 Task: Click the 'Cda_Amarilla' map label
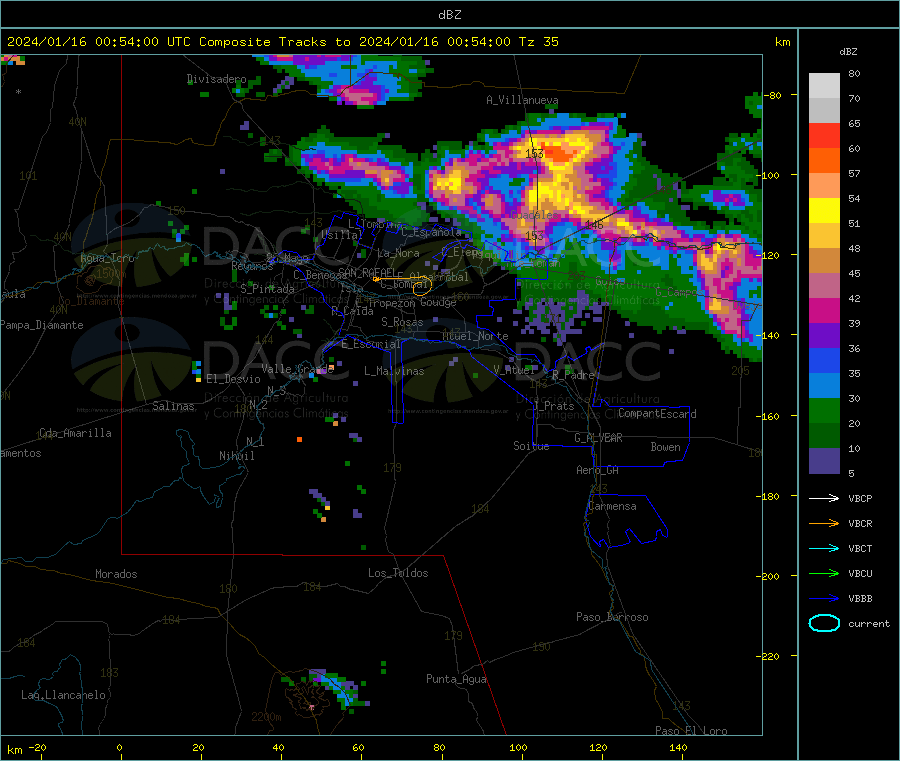(75, 433)
